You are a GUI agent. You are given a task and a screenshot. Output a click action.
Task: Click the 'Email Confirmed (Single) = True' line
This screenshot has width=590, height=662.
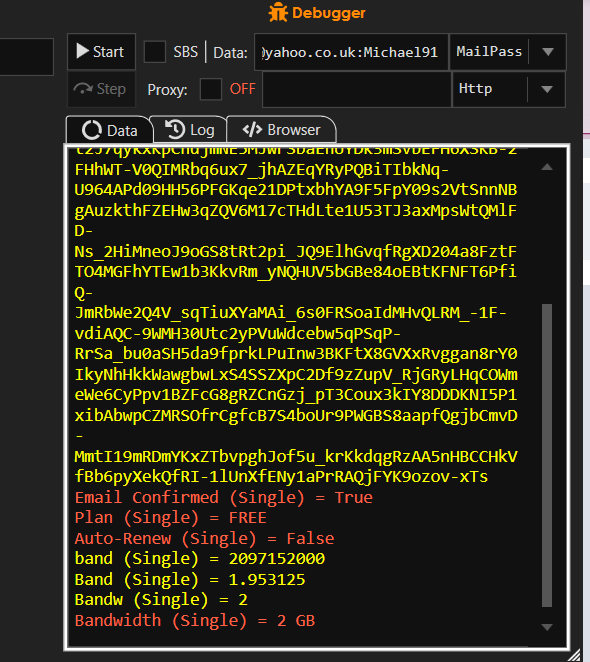(x=223, y=497)
